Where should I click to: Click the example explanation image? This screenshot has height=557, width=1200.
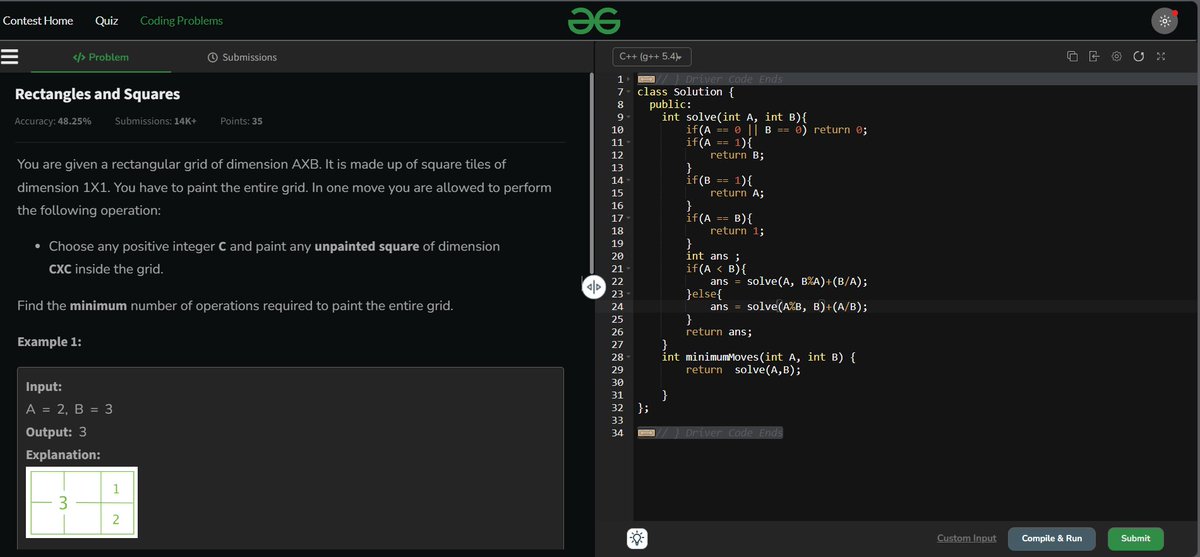[82, 503]
